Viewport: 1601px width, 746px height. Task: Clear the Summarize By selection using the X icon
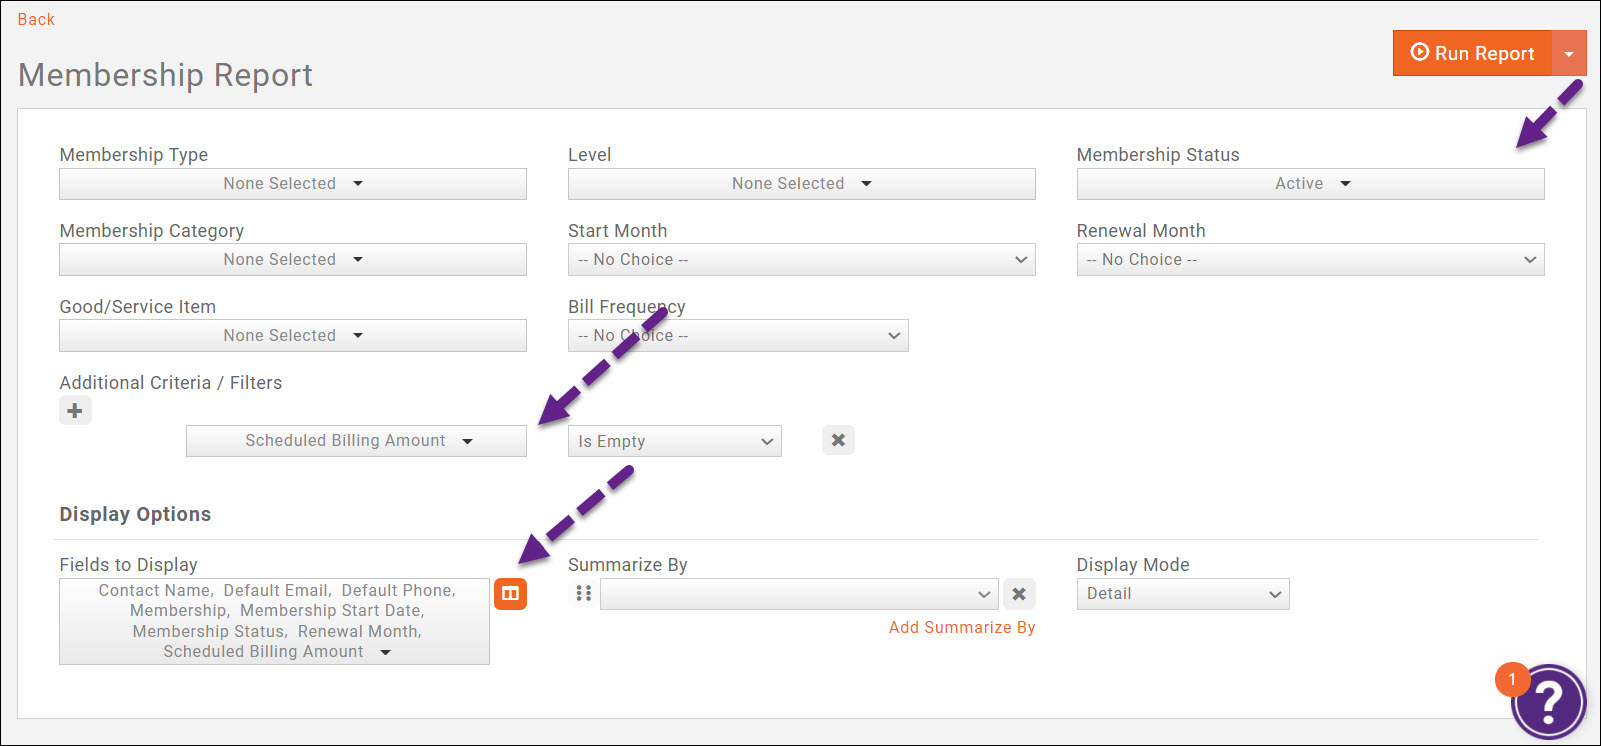tap(1019, 593)
